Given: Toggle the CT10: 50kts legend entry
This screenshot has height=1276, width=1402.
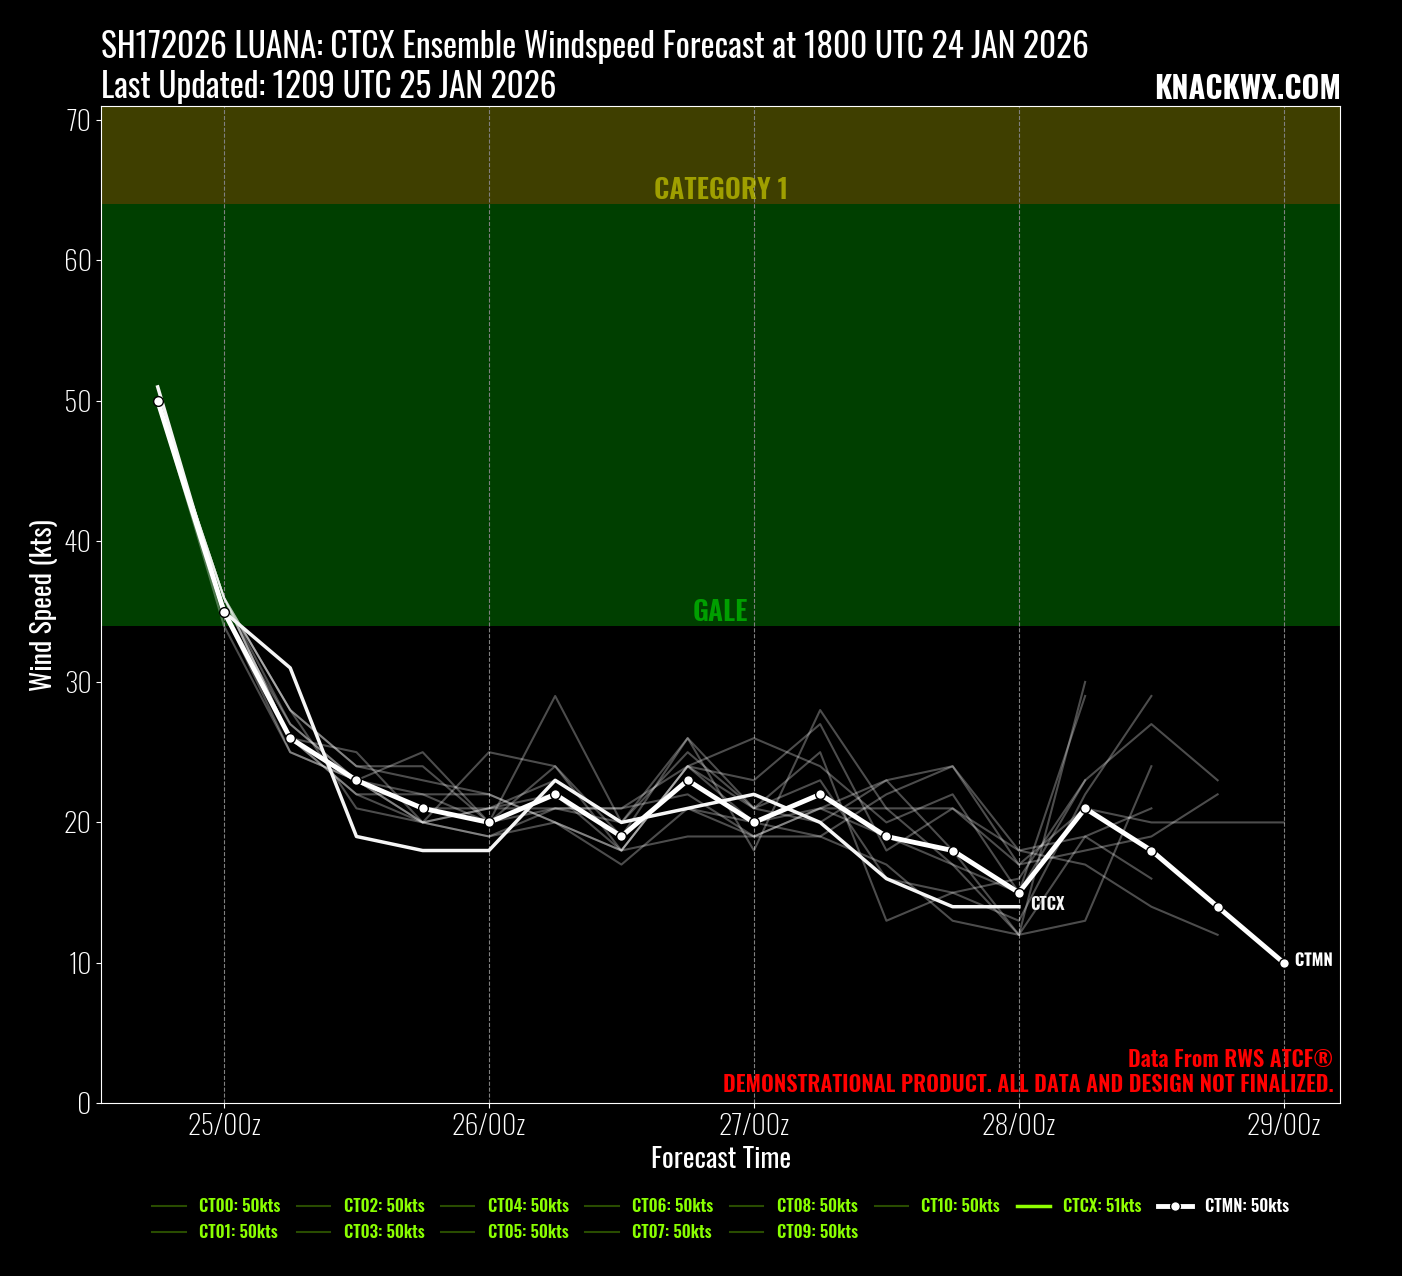Looking at the screenshot, I should pyautogui.click(x=960, y=1206).
